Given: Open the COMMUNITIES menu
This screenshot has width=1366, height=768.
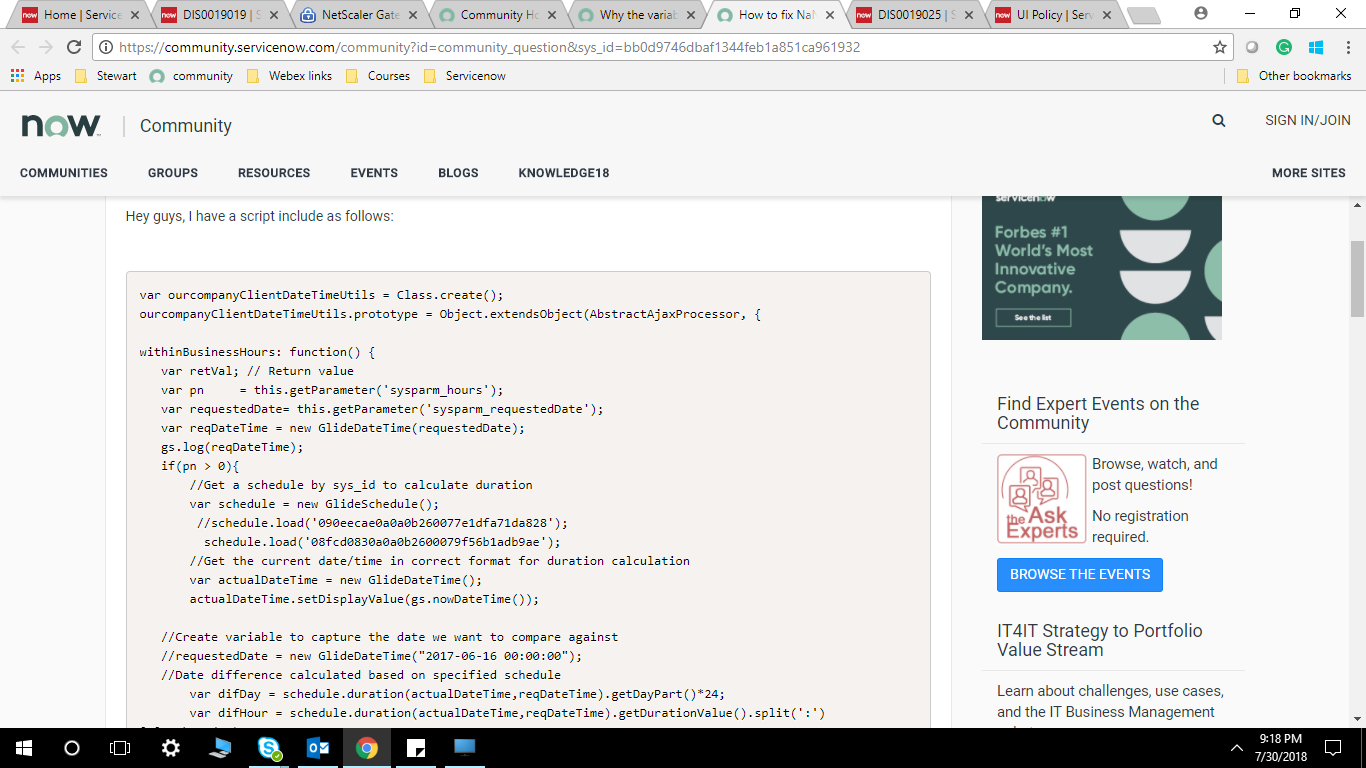Looking at the screenshot, I should coord(64,173).
